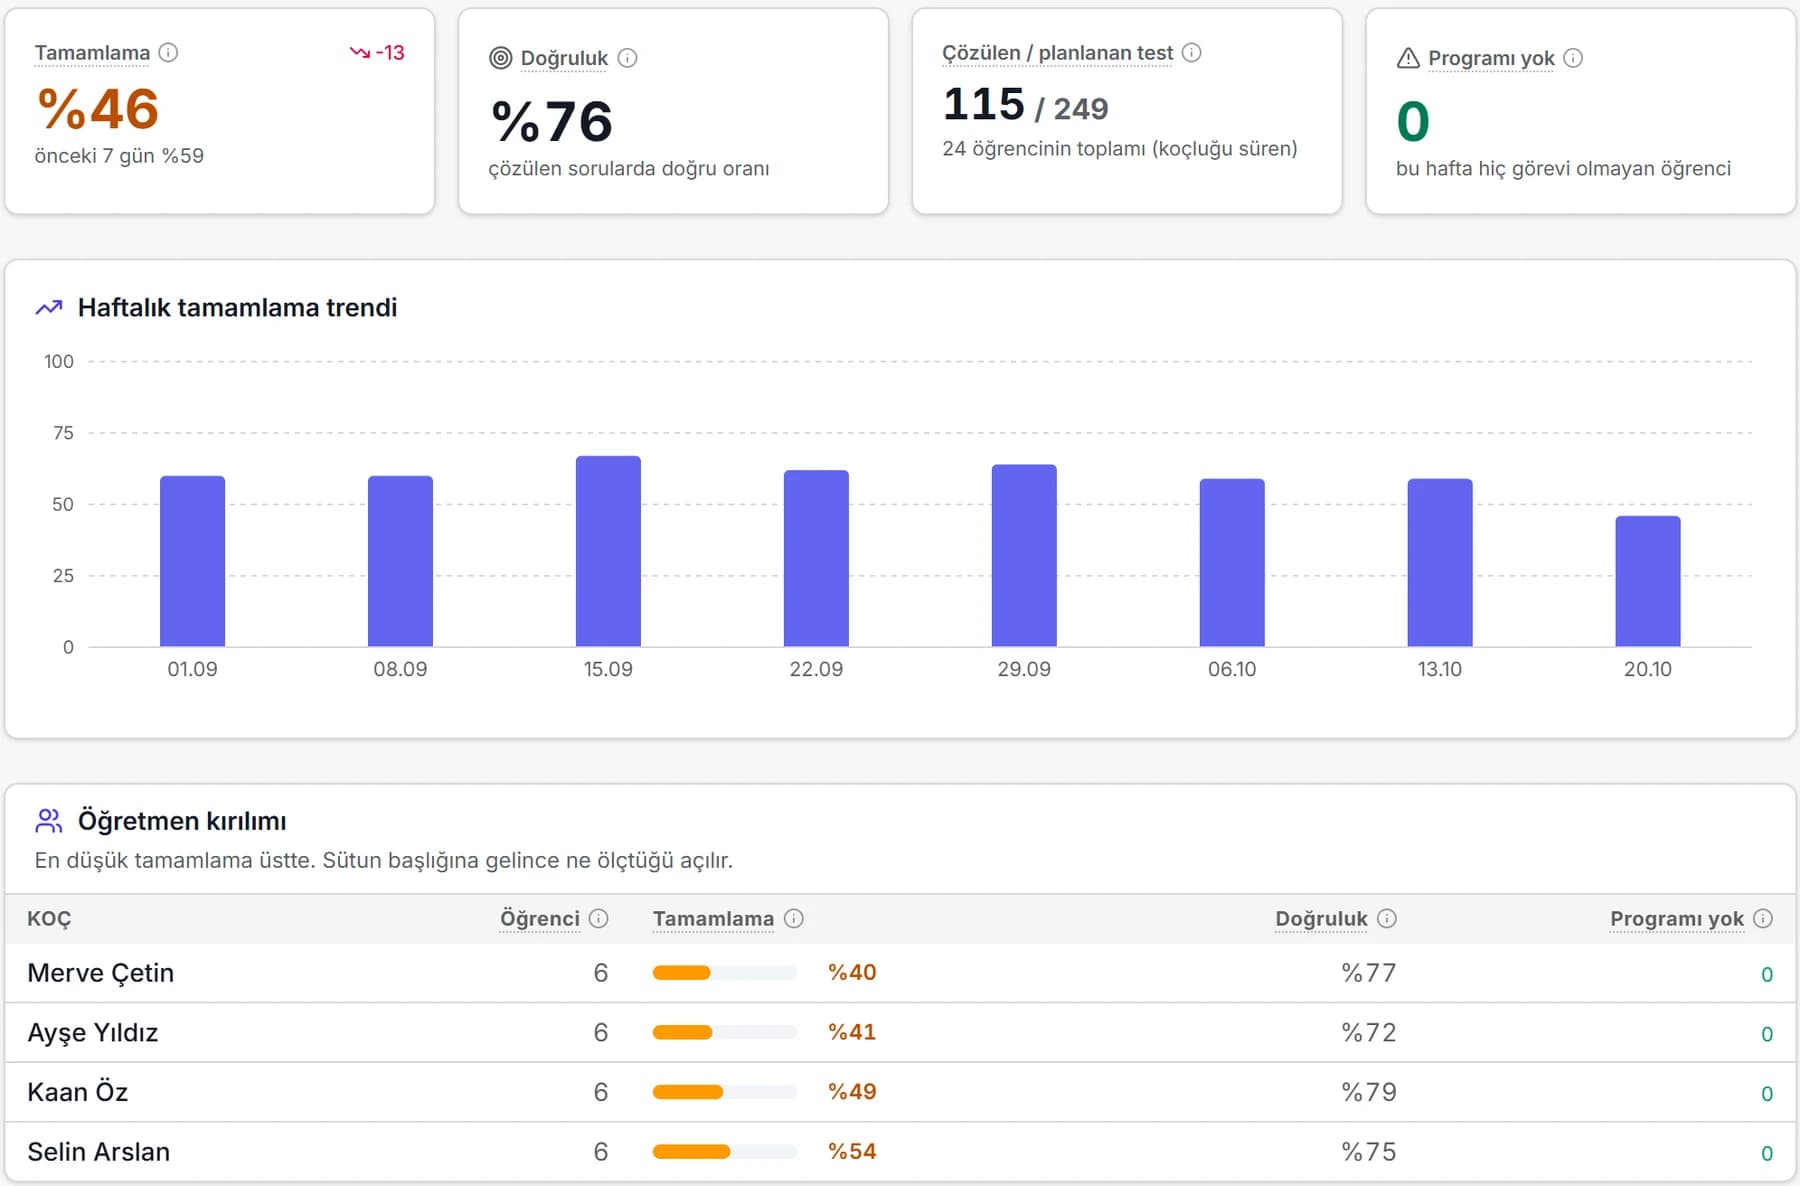The width and height of the screenshot is (1800, 1186).
Task: Click info icon next to Tamamlama card title
Action: (168, 52)
